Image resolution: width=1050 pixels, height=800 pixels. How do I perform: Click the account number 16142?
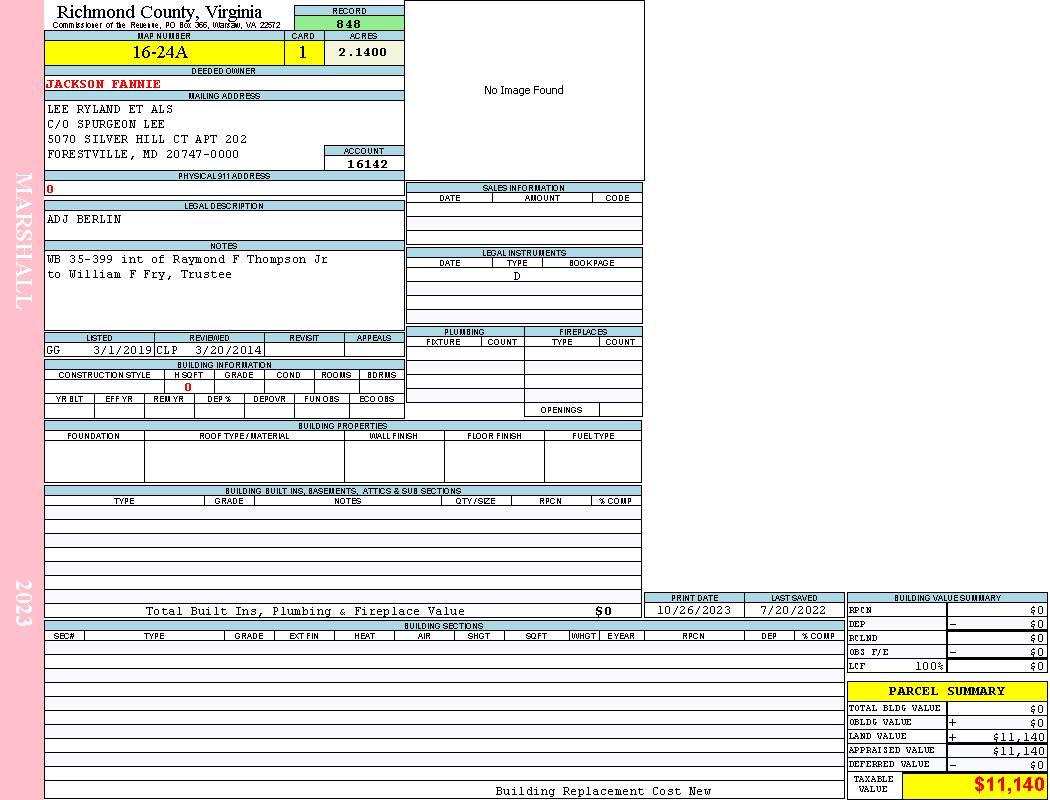click(367, 164)
